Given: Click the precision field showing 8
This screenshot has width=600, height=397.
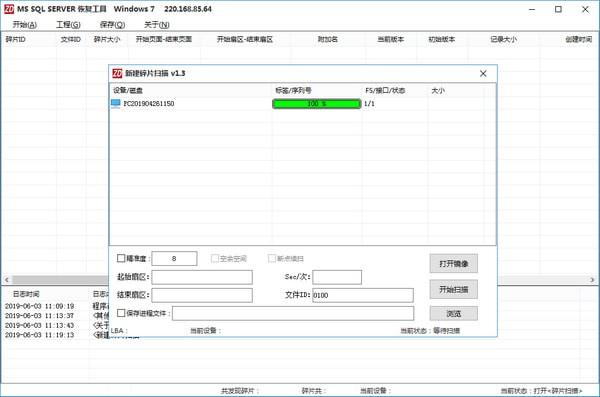Looking at the screenshot, I should click(174, 258).
